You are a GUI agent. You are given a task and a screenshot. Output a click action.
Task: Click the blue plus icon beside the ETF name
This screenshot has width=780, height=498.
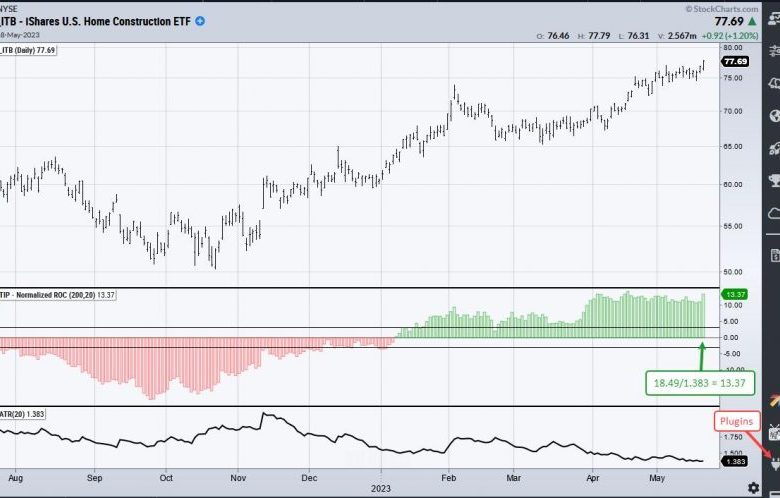tap(200, 21)
